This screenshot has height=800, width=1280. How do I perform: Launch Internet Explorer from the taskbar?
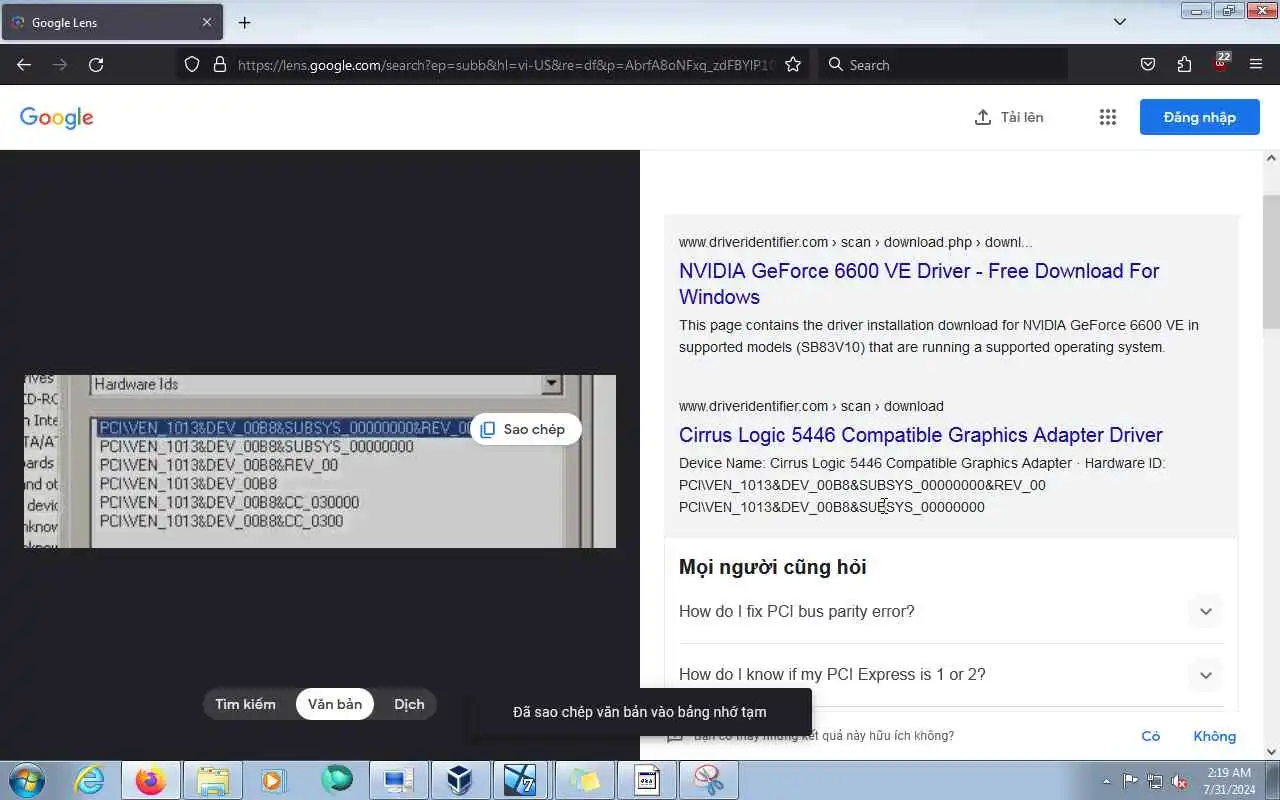tap(89, 780)
